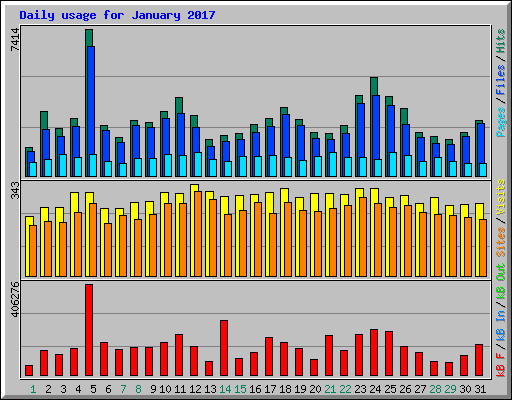Screen dimensions: 512x400
Task: Click day label 2 on x-axis
Action: click(48, 389)
